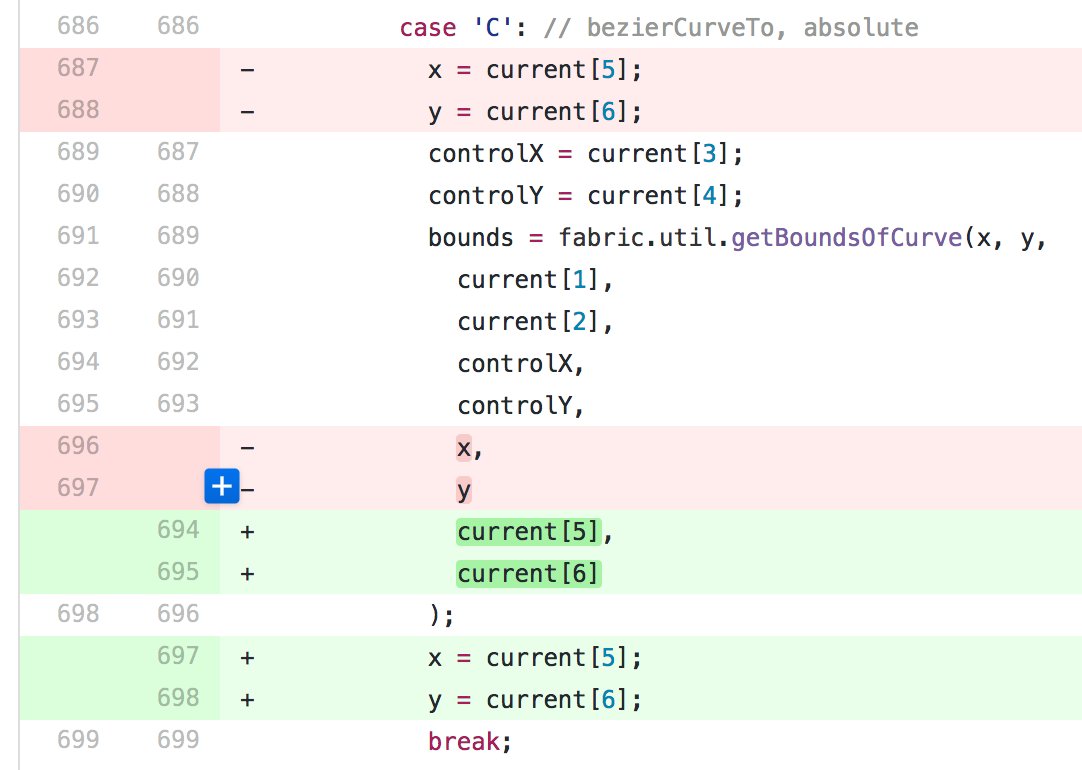This screenshot has height=770, width=1082.
Task: Click the getBoundsOfCurve function name
Action: [846, 238]
